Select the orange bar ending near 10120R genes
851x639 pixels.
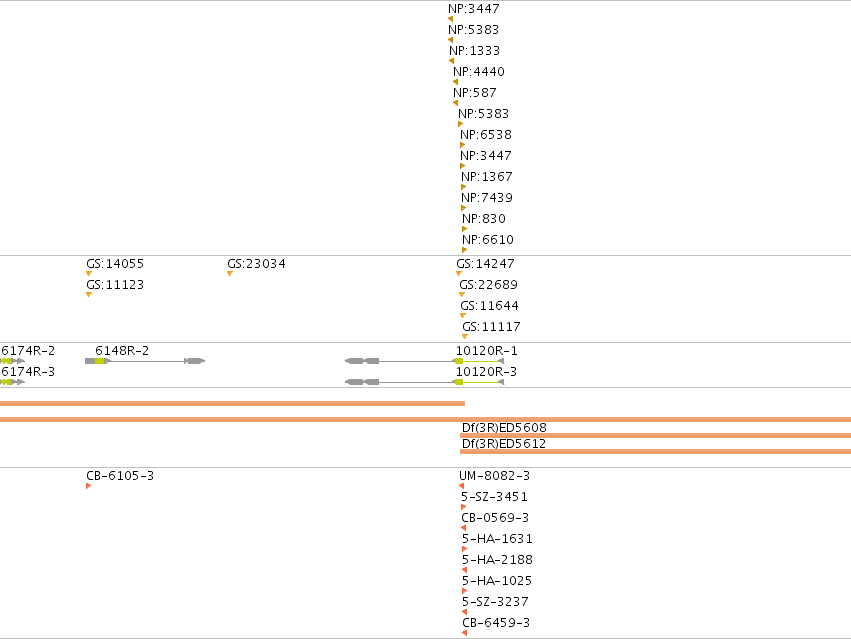click(x=232, y=403)
